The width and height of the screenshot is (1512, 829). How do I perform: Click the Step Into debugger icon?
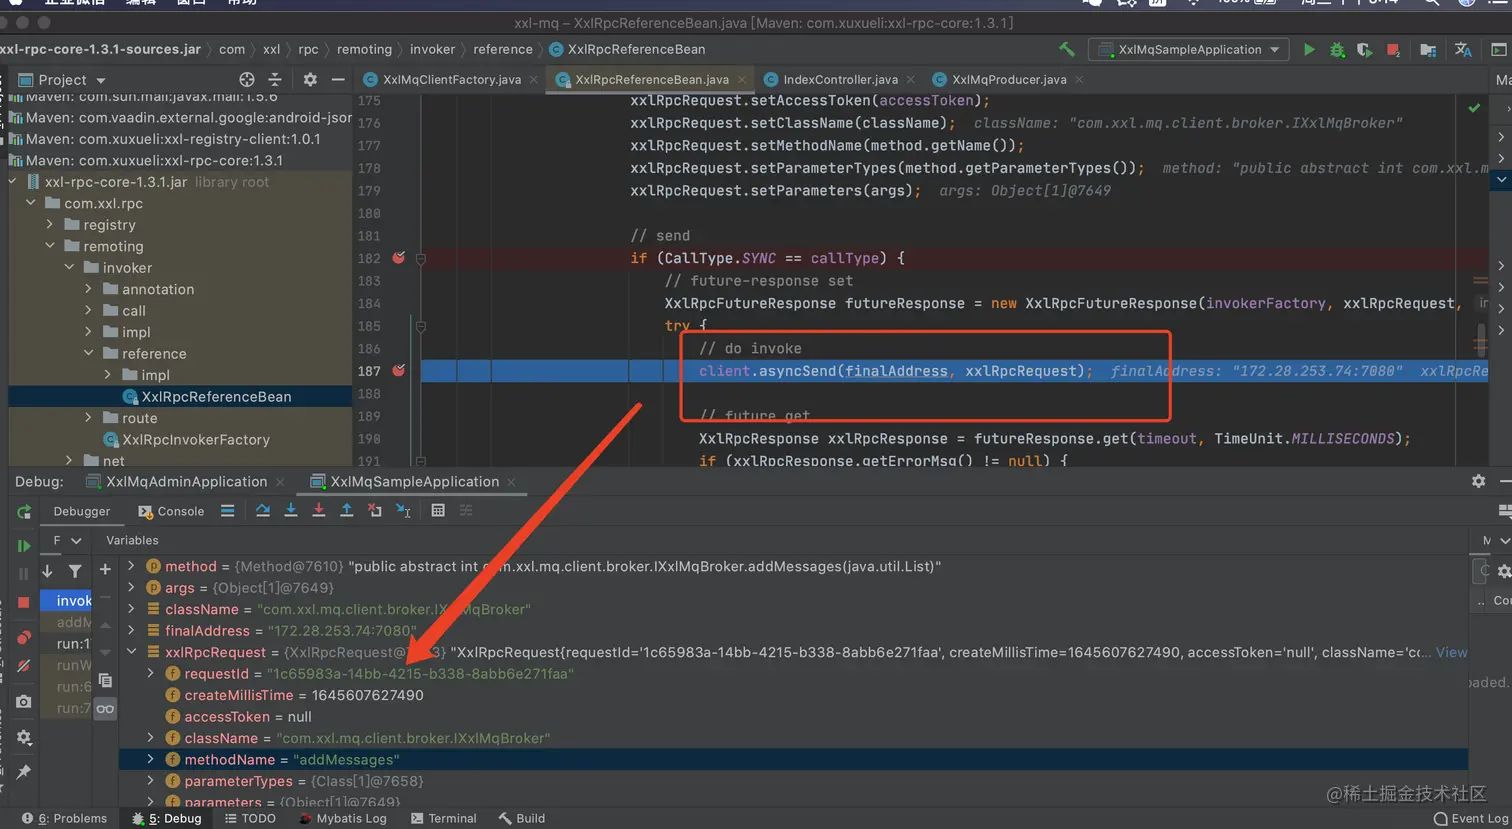point(290,511)
